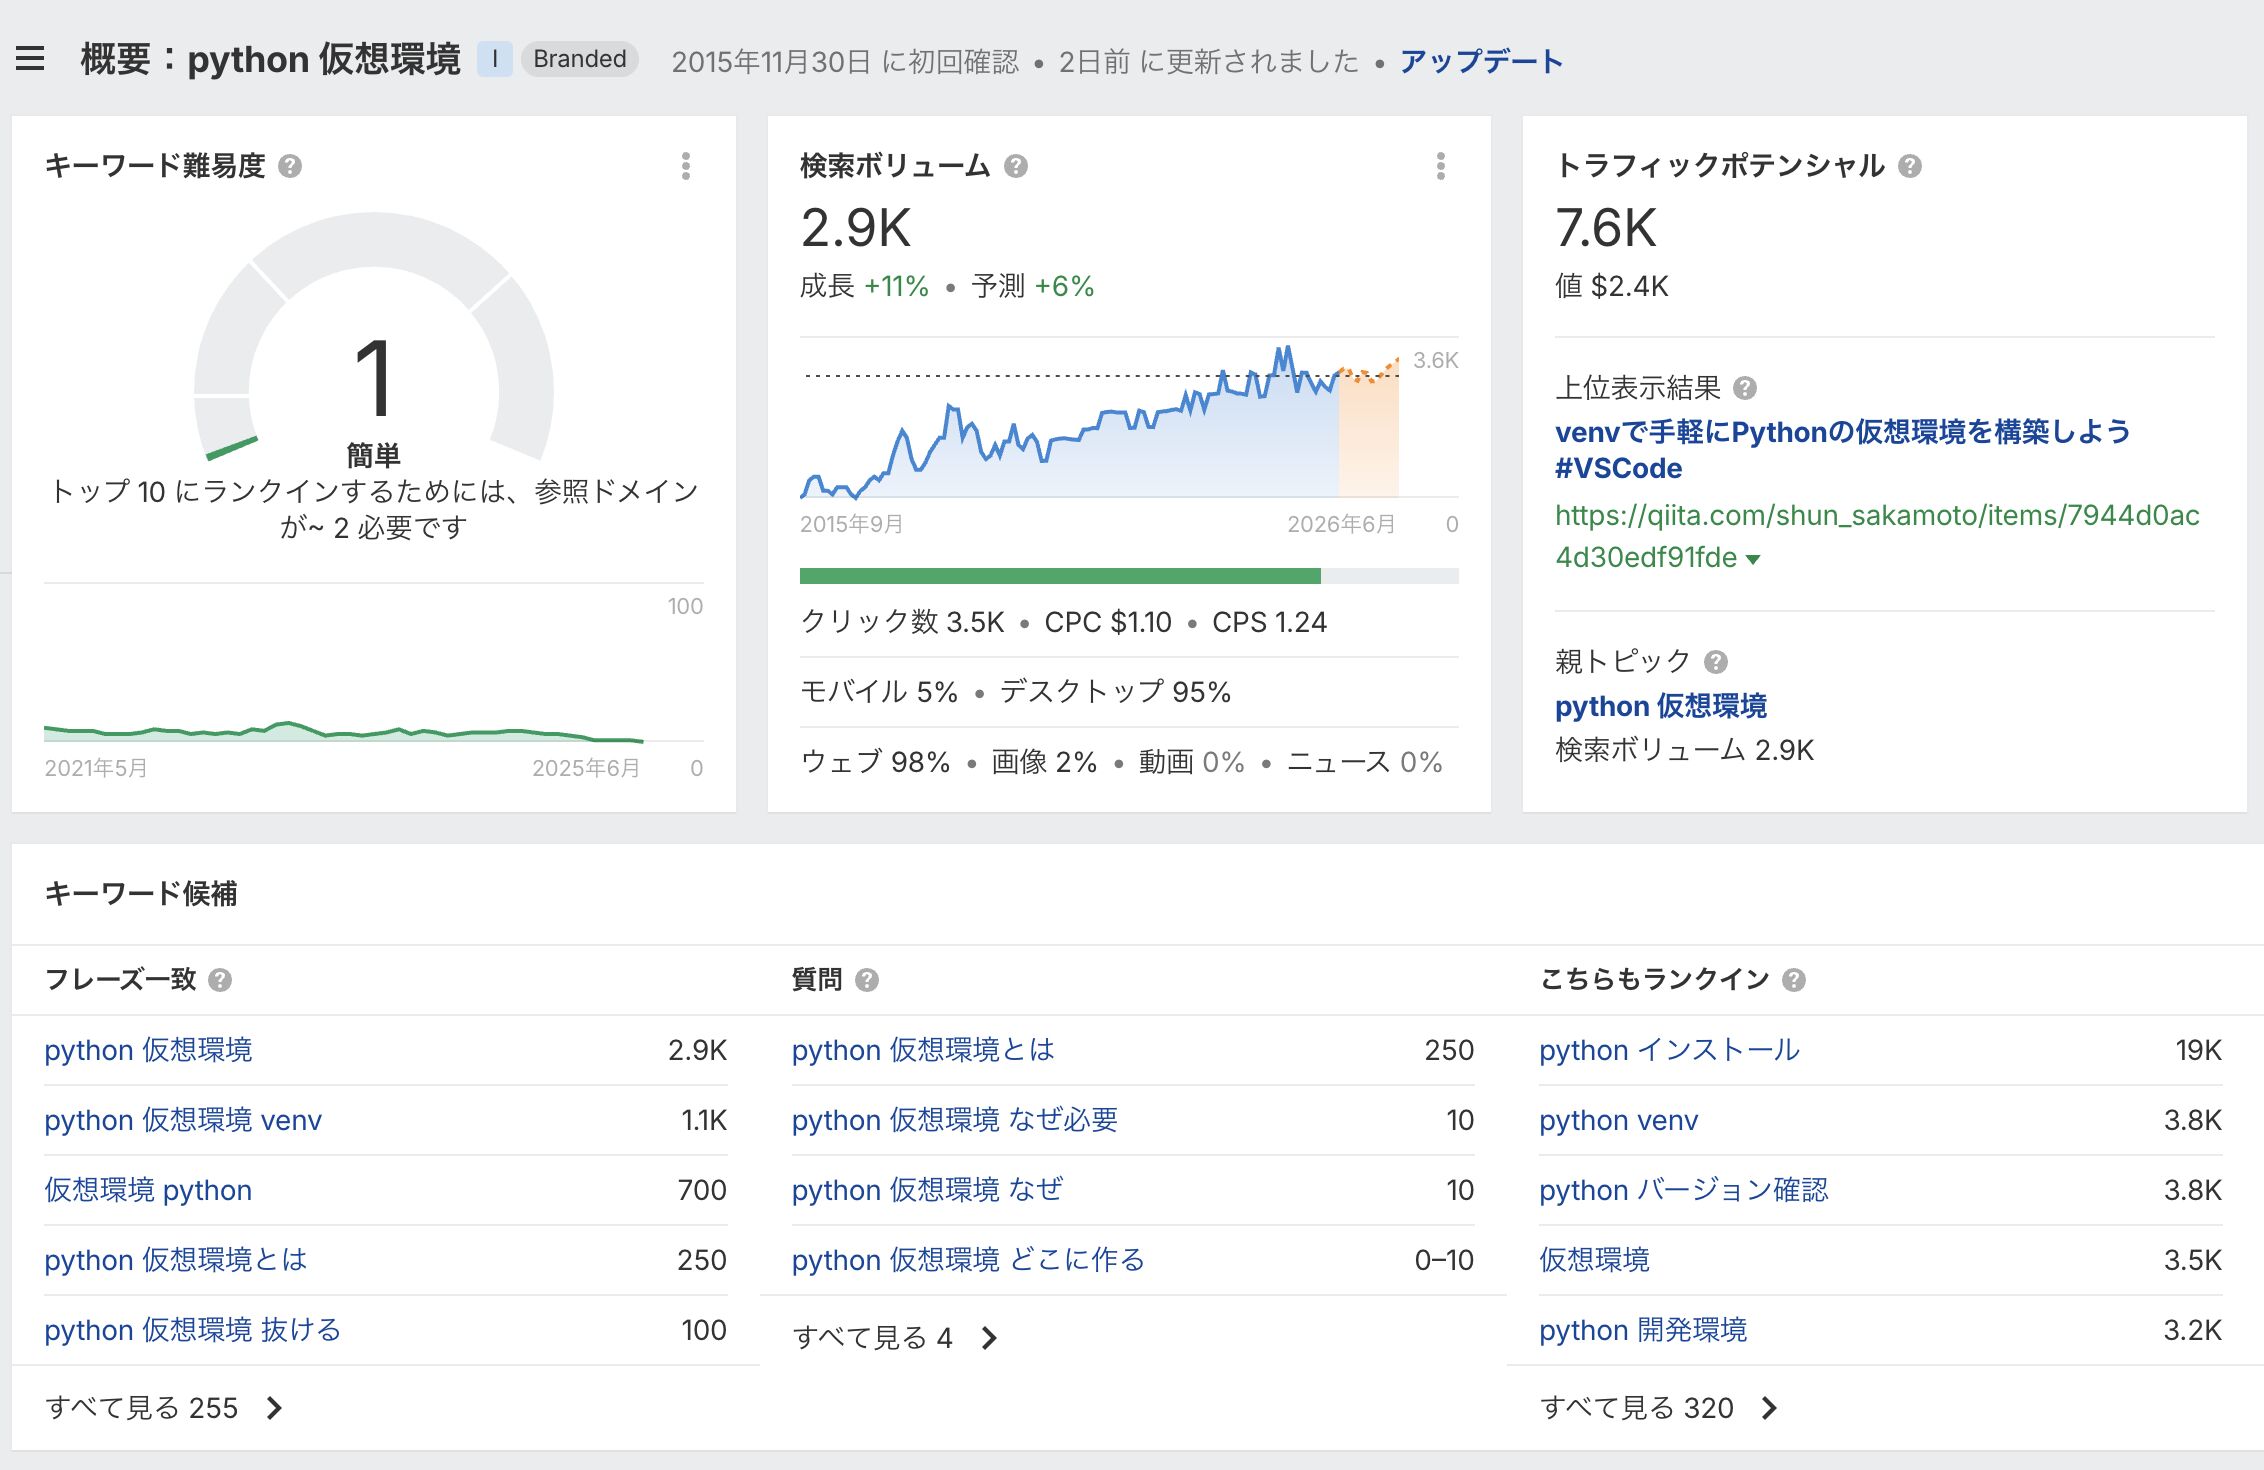
Task: Click help icon beside 検索ボリューム
Action: 1016,166
